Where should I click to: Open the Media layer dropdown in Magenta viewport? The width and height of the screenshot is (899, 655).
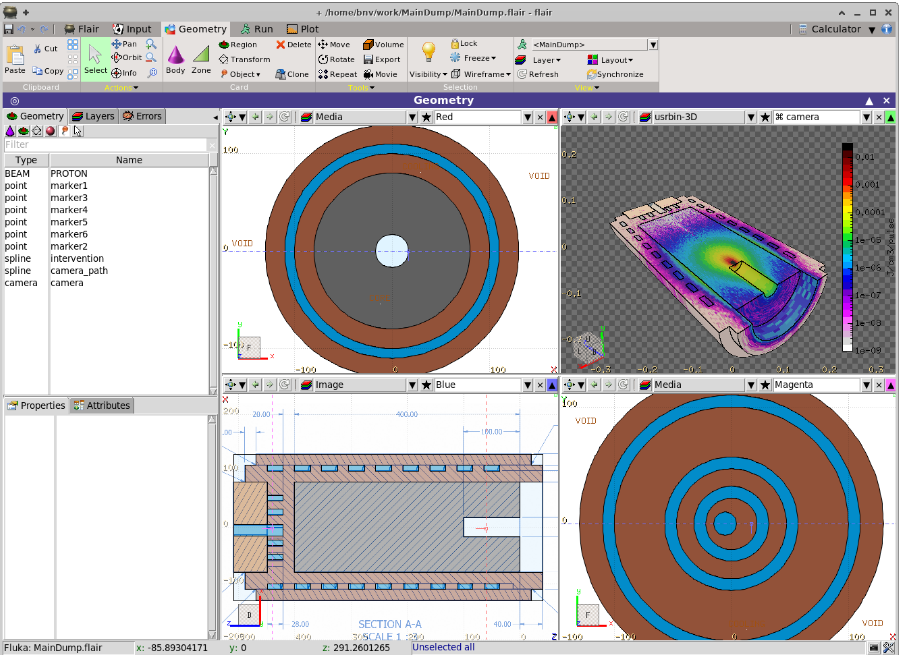pyautogui.click(x=751, y=385)
